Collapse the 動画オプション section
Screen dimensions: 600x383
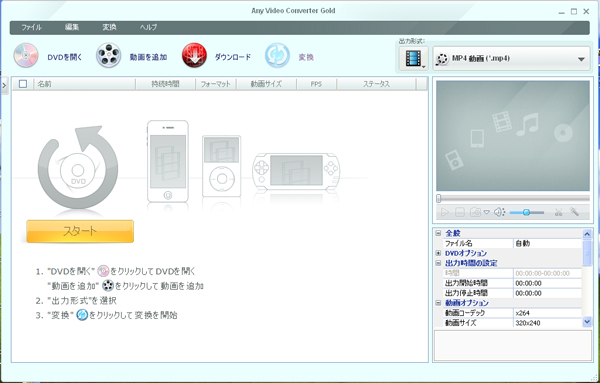[x=438, y=303]
